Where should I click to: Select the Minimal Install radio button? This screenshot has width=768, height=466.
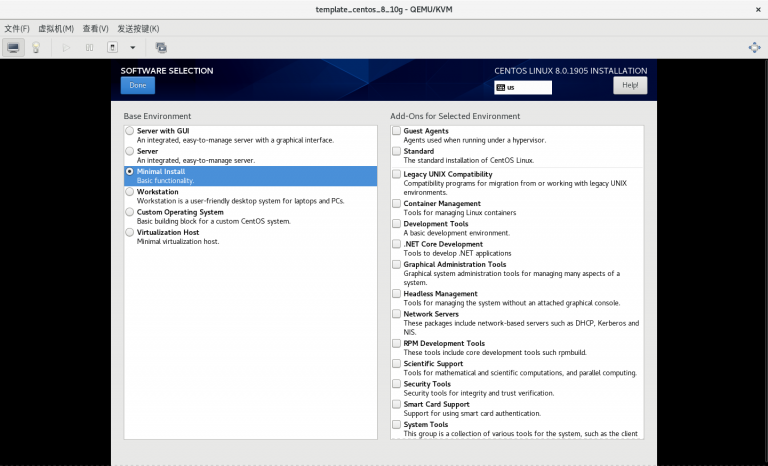click(x=129, y=172)
